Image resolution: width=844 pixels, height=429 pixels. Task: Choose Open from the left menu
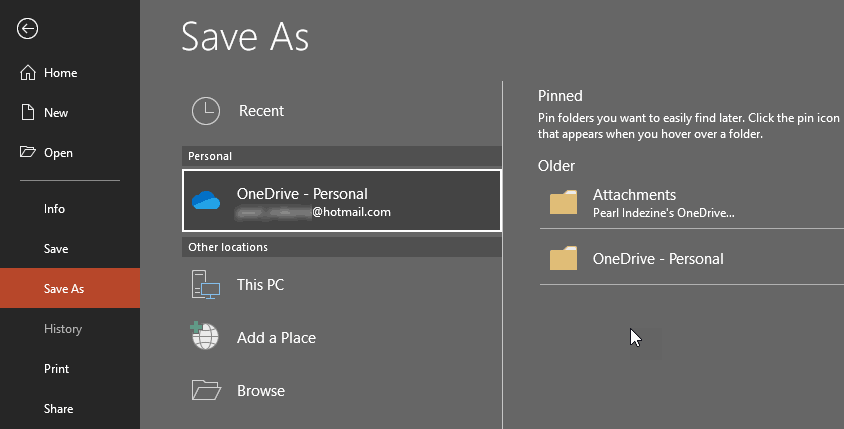pyautogui.click(x=70, y=153)
